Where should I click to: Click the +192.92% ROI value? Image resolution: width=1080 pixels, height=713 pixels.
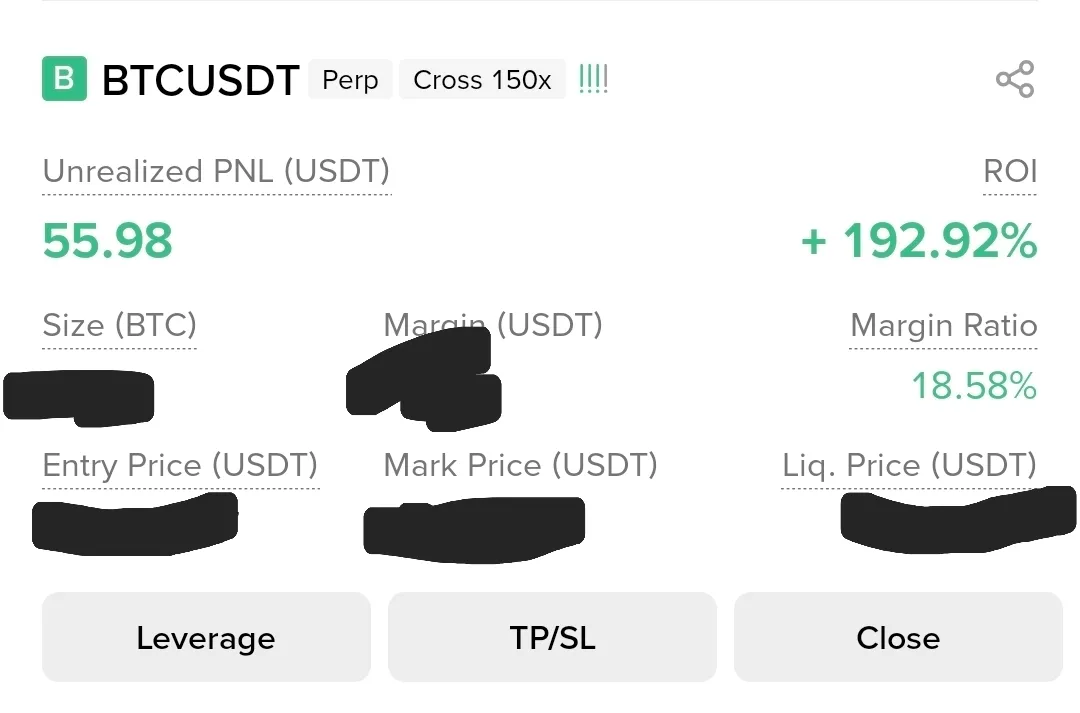[x=919, y=241]
